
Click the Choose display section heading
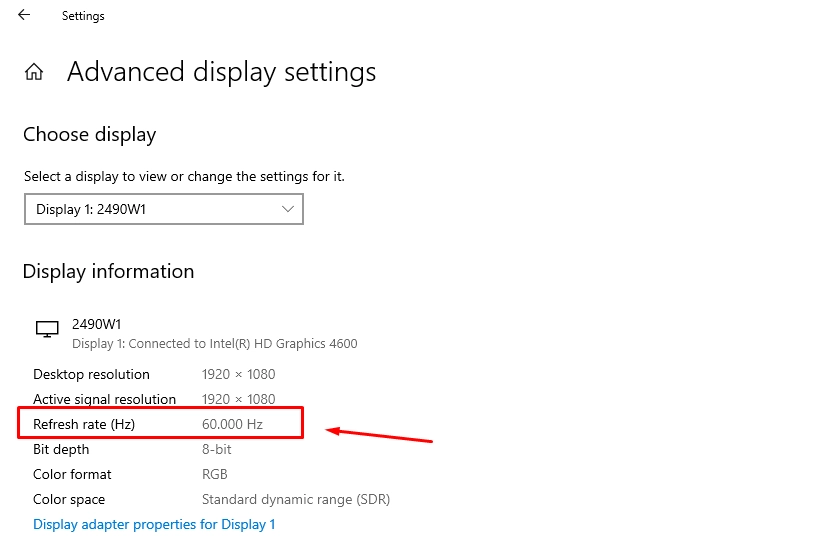pos(90,135)
